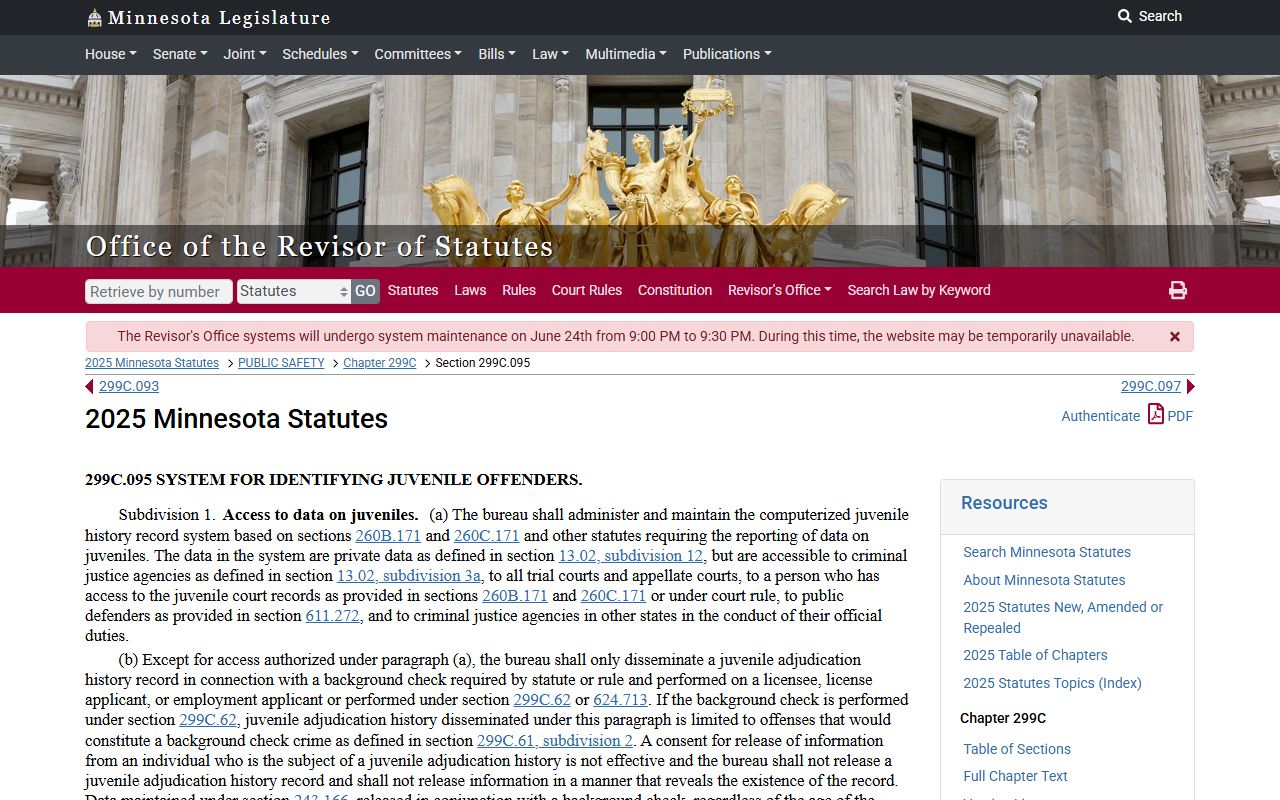This screenshot has width=1280, height=800.
Task: Open 2025 Statutes New, Amended or Repealed
Action: [1063, 617]
